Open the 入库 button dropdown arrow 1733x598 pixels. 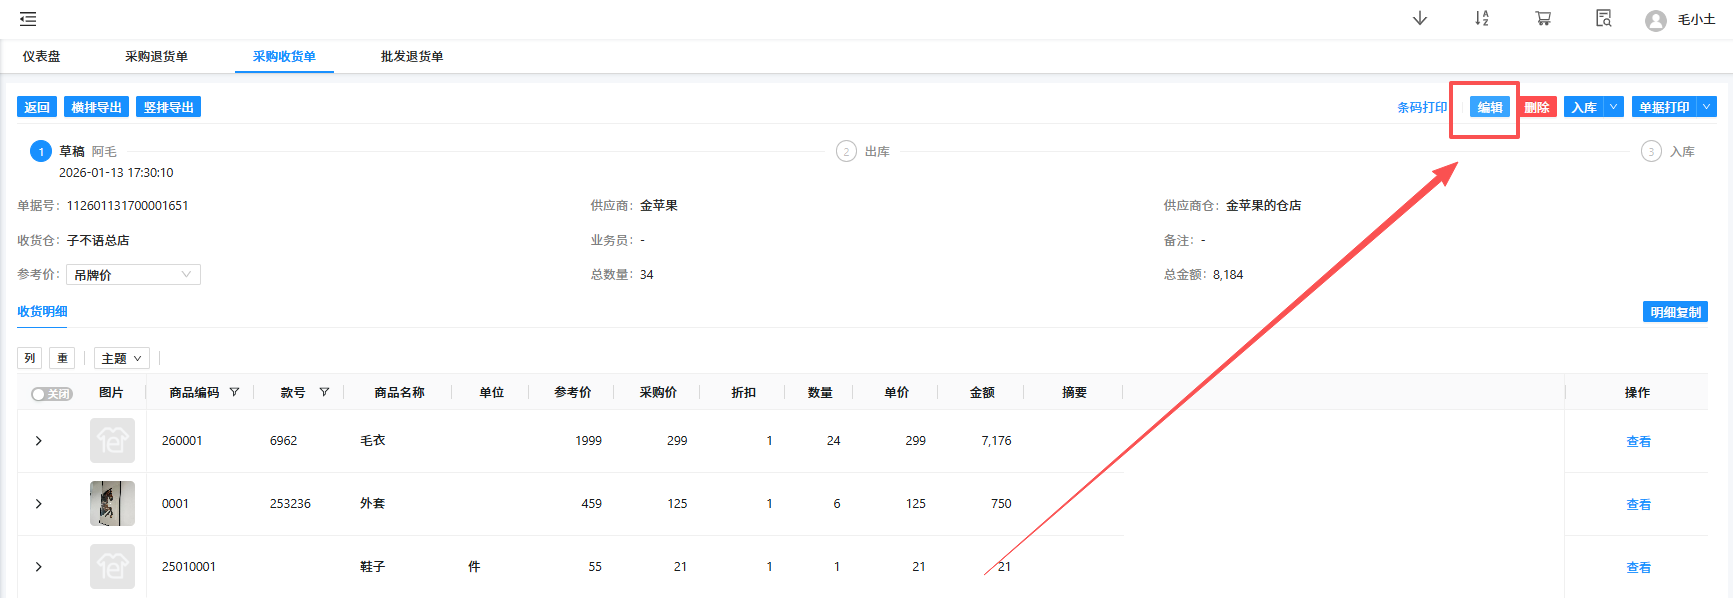click(1613, 107)
